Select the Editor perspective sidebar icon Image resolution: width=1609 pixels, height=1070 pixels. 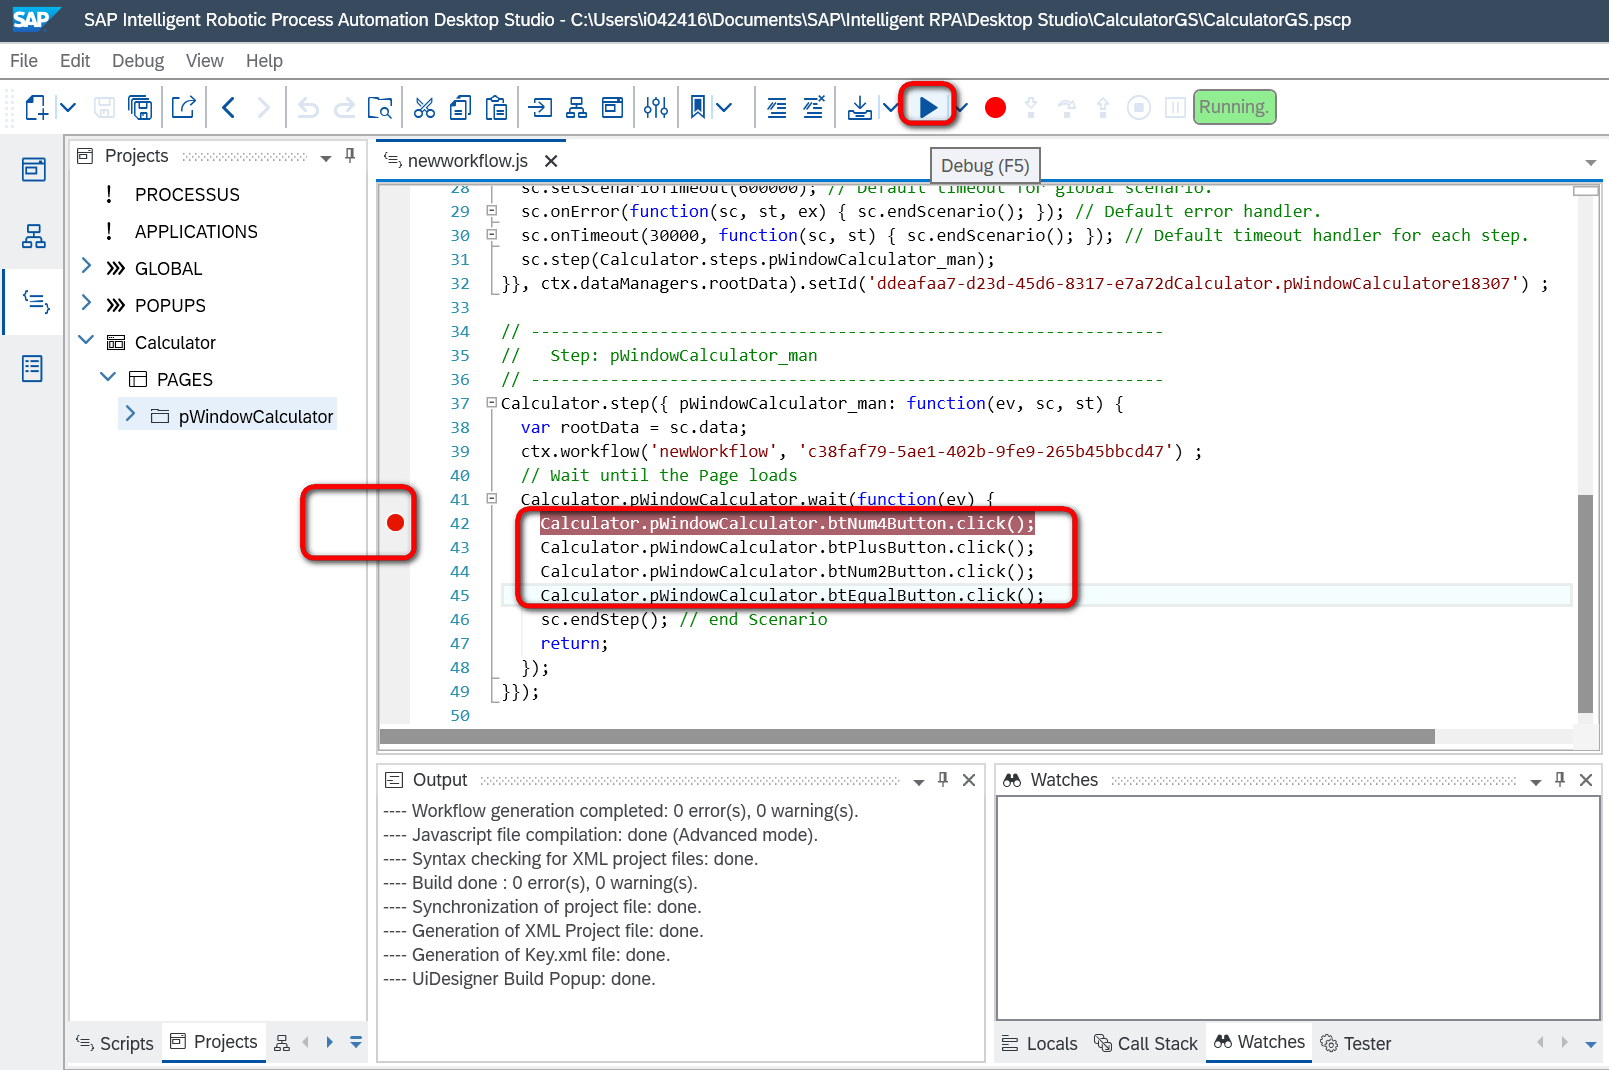[x=36, y=301]
